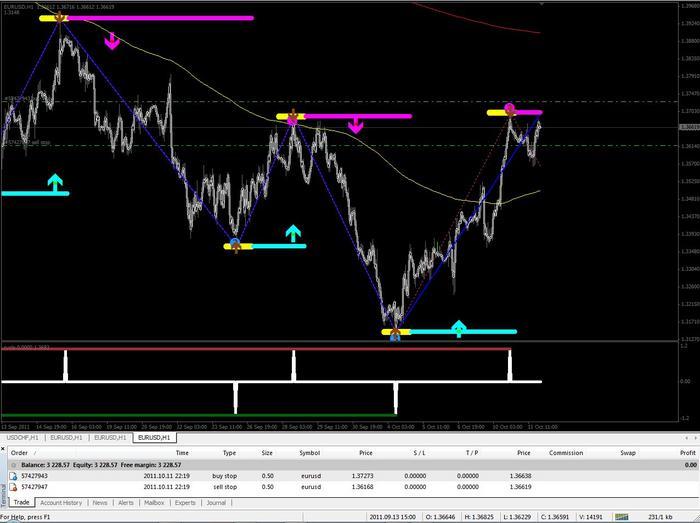This screenshot has width=700, height=523.
Task: Sort by the S / L column header
Action: coord(419,453)
